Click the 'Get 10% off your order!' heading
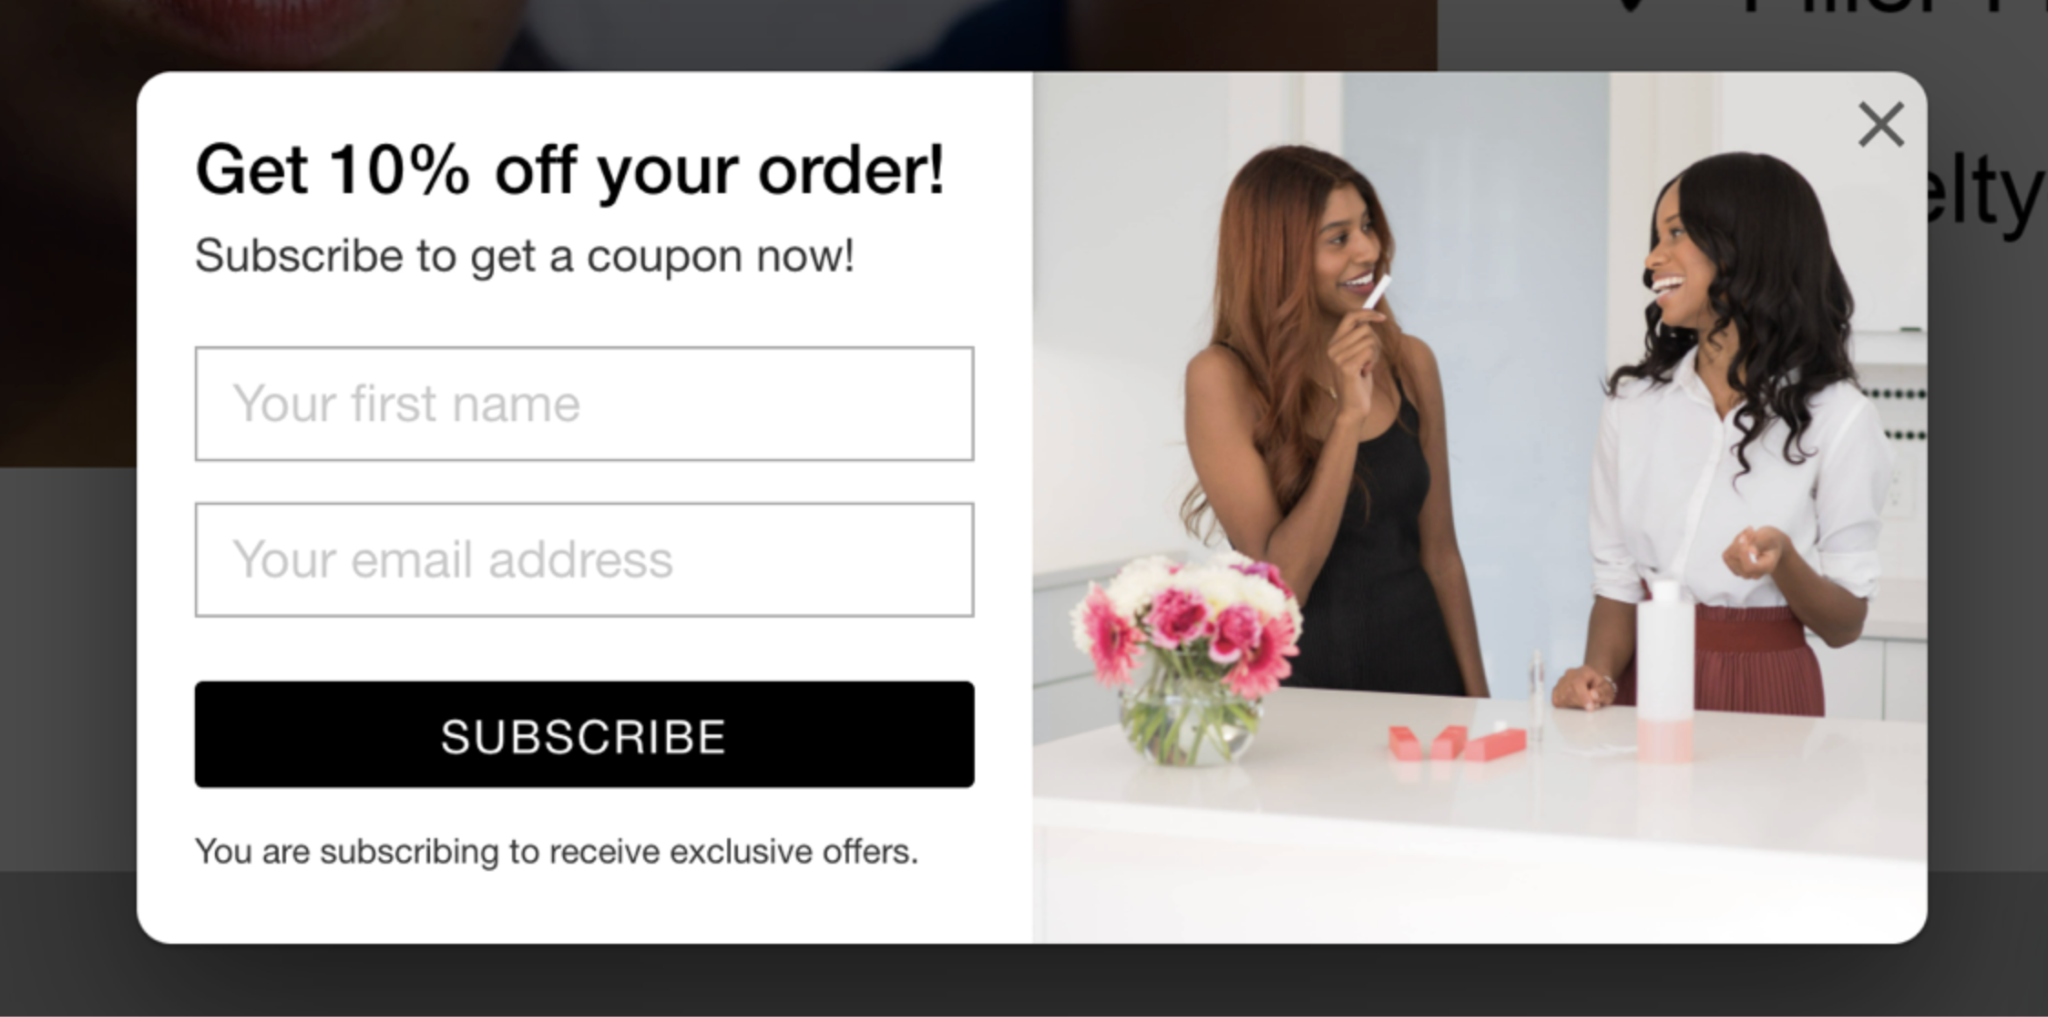The image size is (2048, 1017). coord(570,170)
